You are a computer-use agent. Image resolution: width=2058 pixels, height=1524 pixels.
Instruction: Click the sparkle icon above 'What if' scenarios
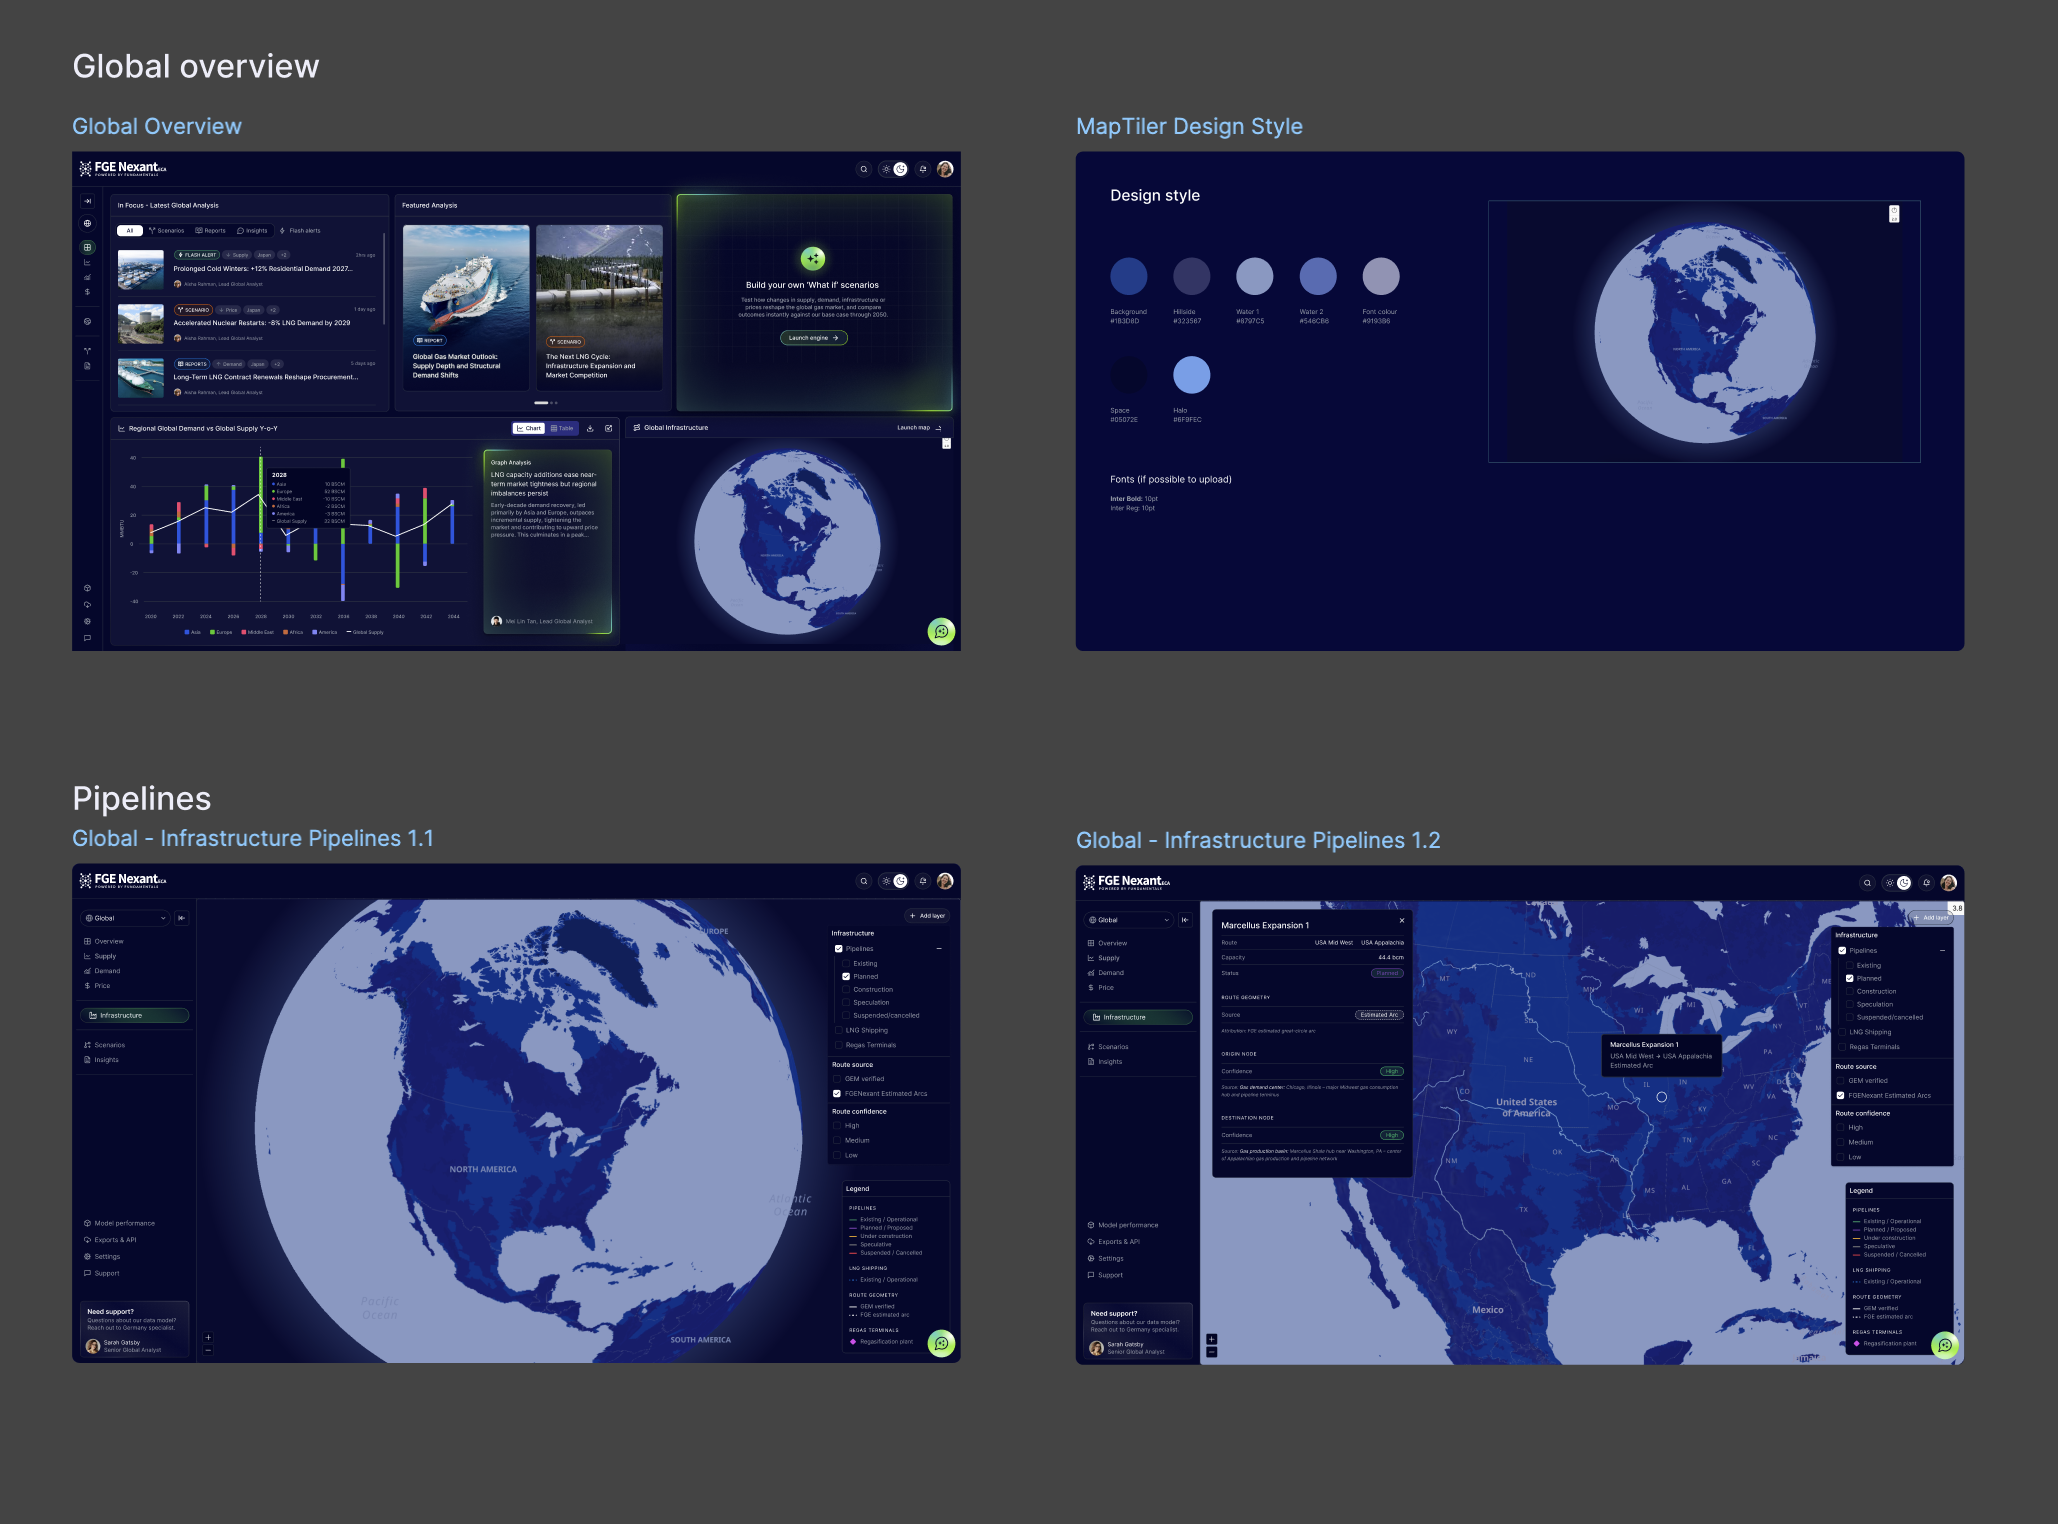(x=813, y=258)
